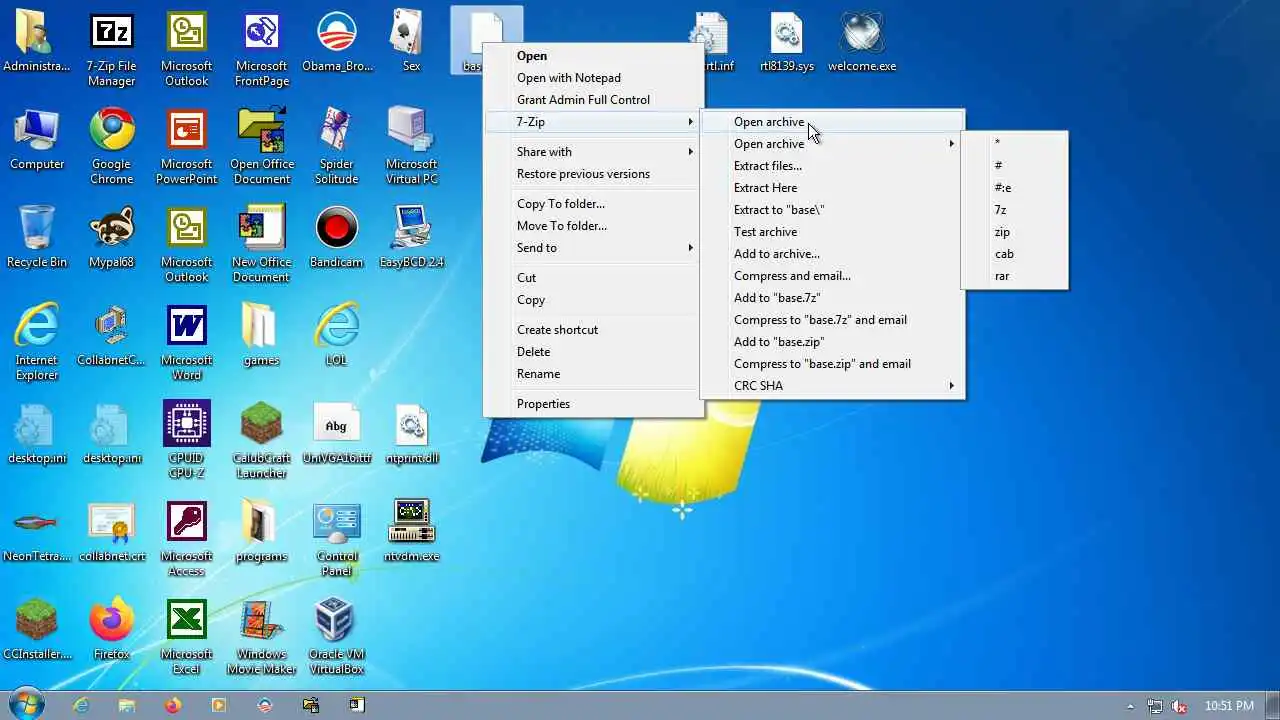Screen dimensions: 1280x720
Task: Choose Extract files... in 7-Zip submenu
Action: [x=833, y=166]
